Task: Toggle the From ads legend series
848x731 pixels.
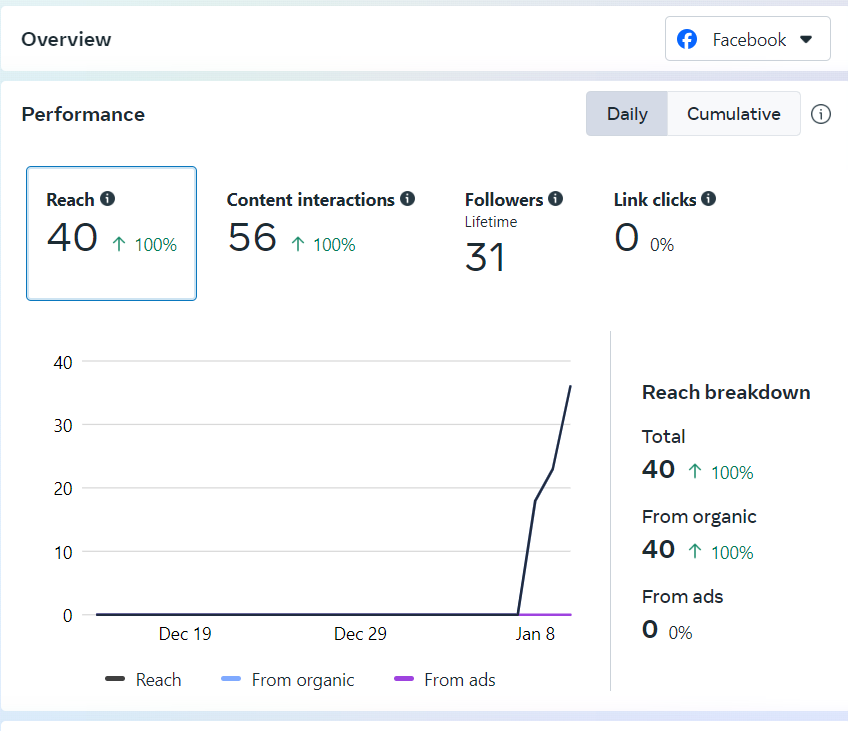Action: click(x=446, y=680)
